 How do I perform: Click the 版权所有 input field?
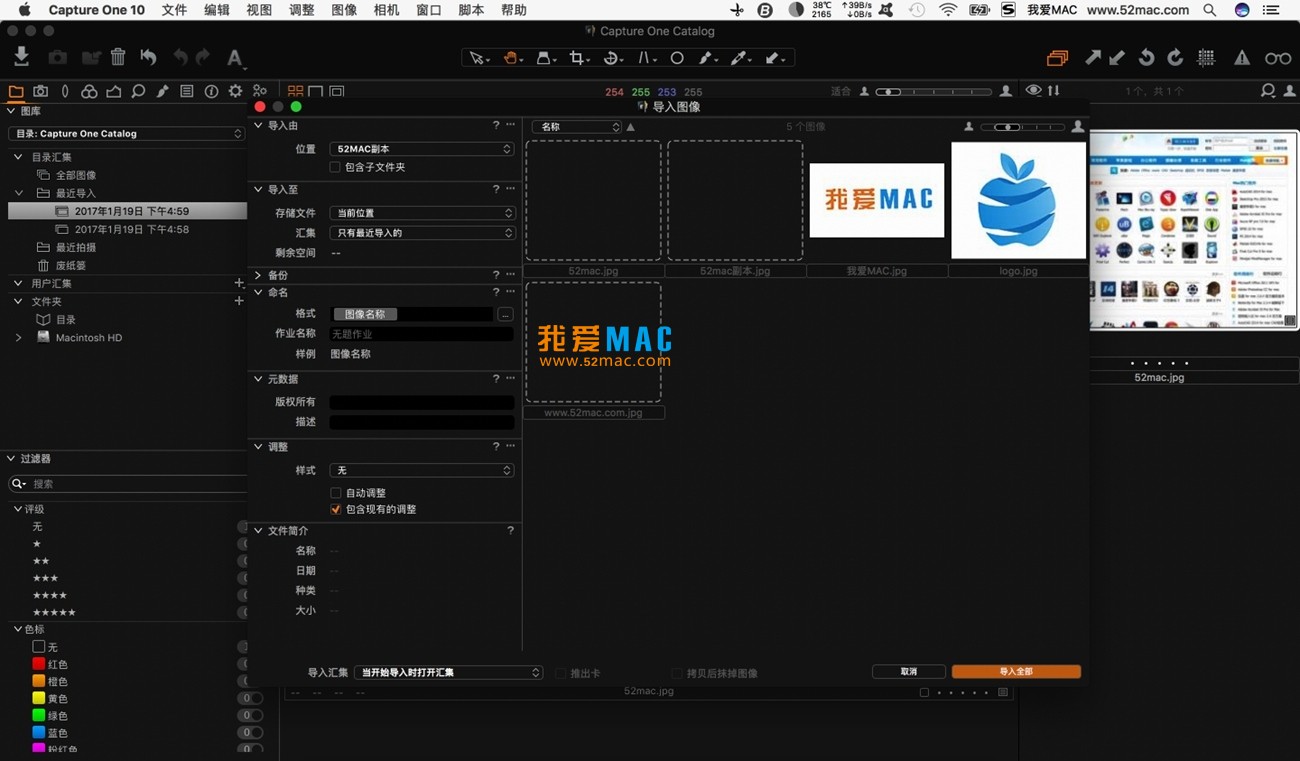(422, 402)
